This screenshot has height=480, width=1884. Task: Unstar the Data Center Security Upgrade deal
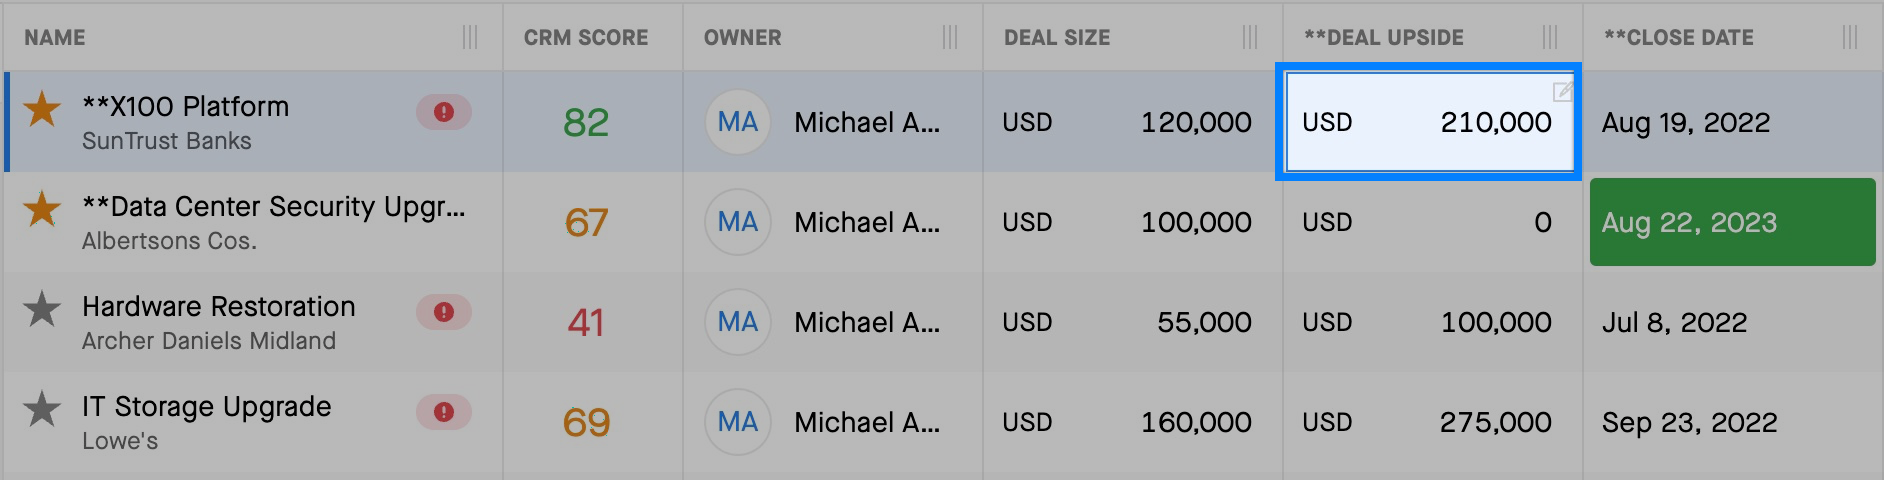[x=42, y=208]
